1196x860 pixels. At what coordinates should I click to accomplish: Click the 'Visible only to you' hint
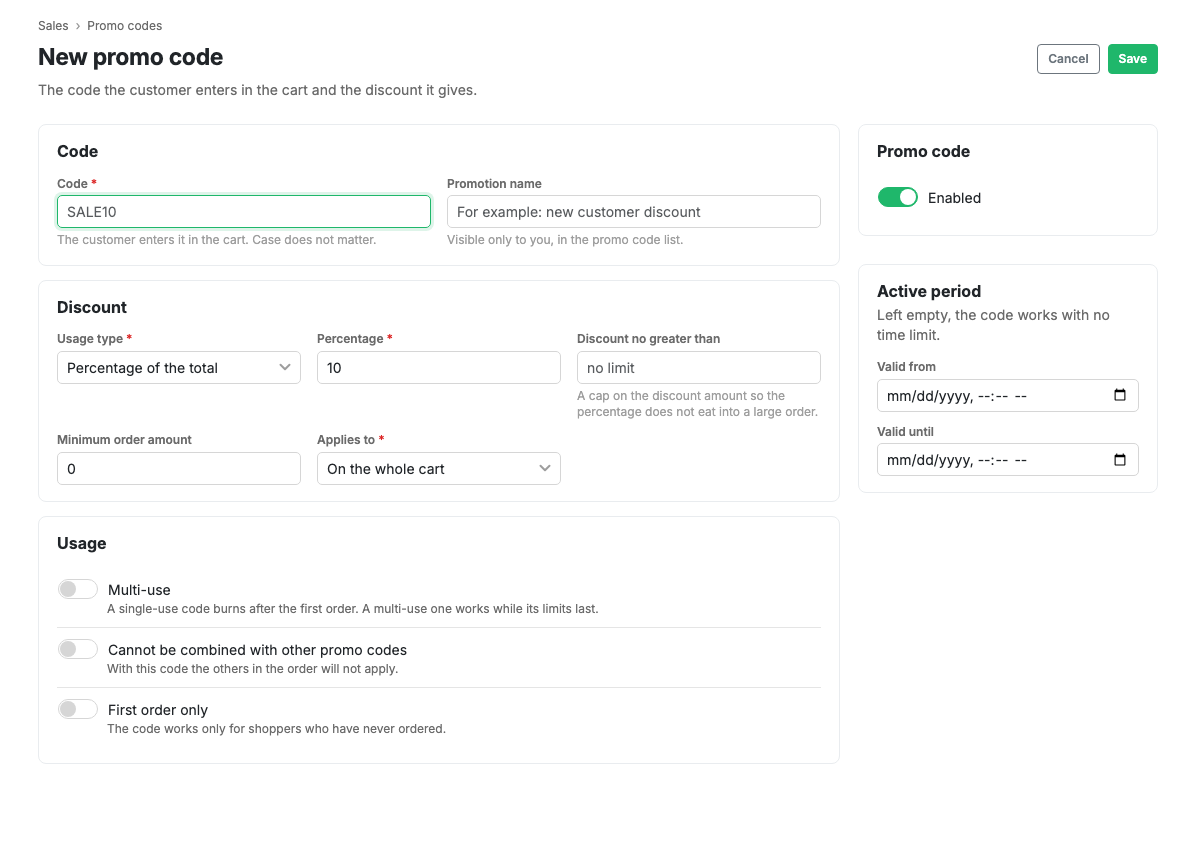pyautogui.click(x=565, y=240)
